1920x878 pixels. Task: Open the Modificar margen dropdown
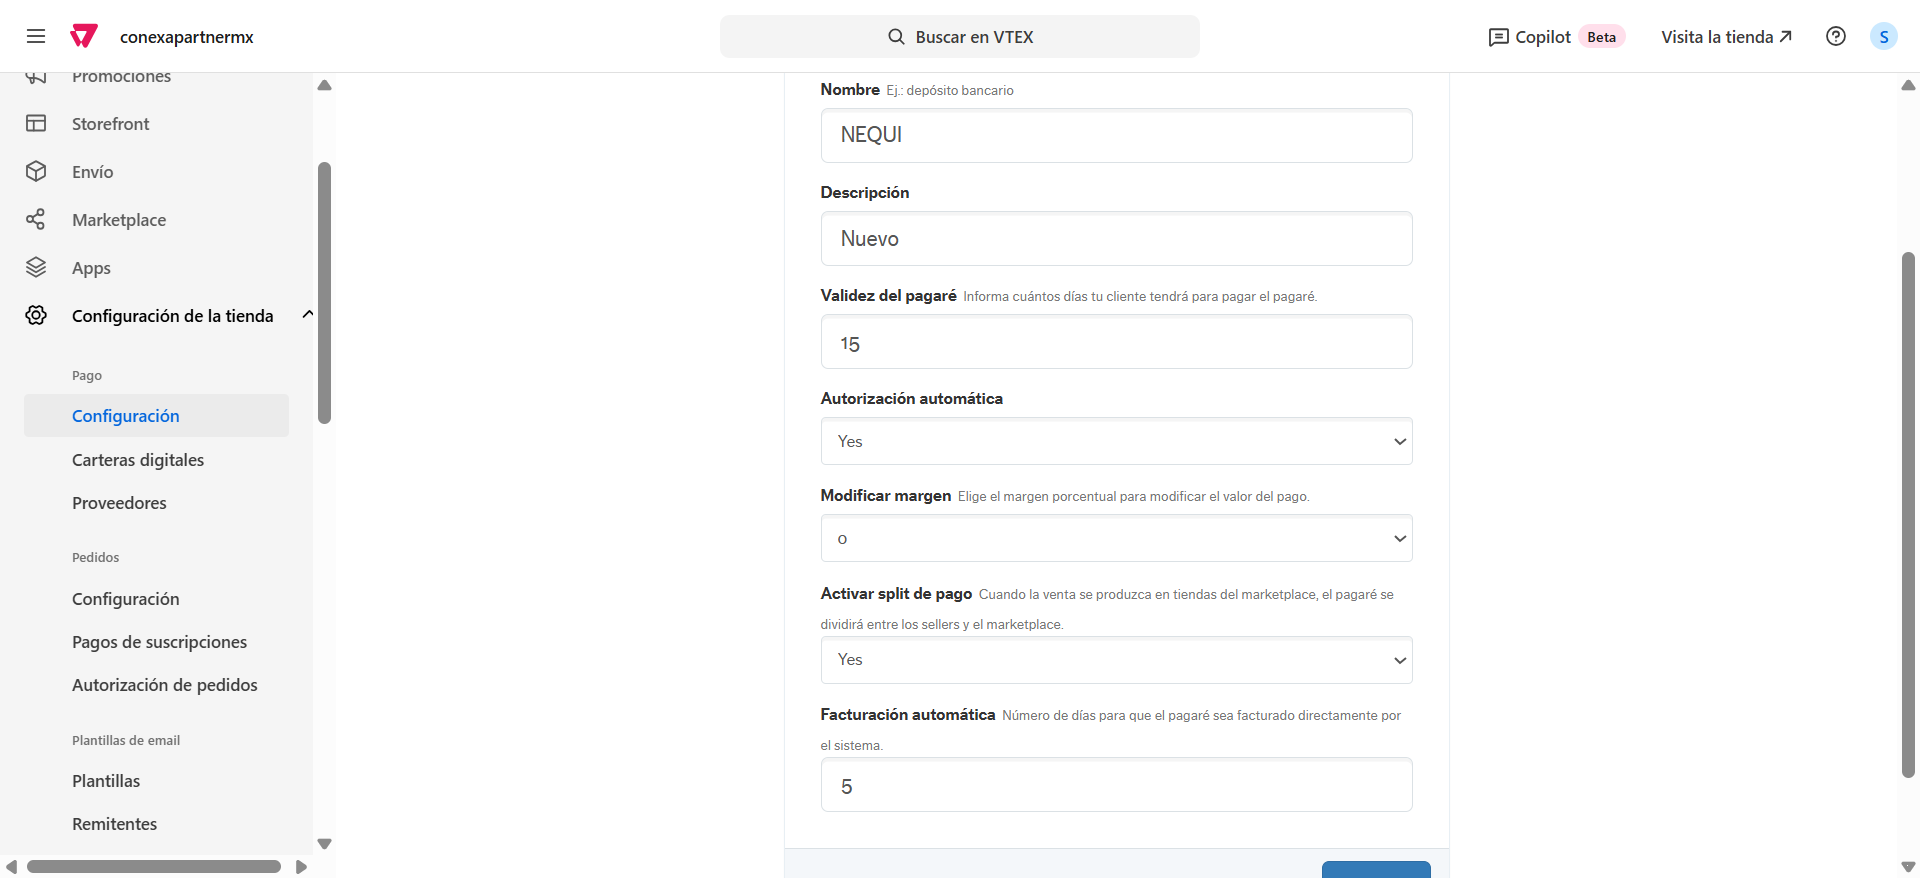[x=1115, y=539]
